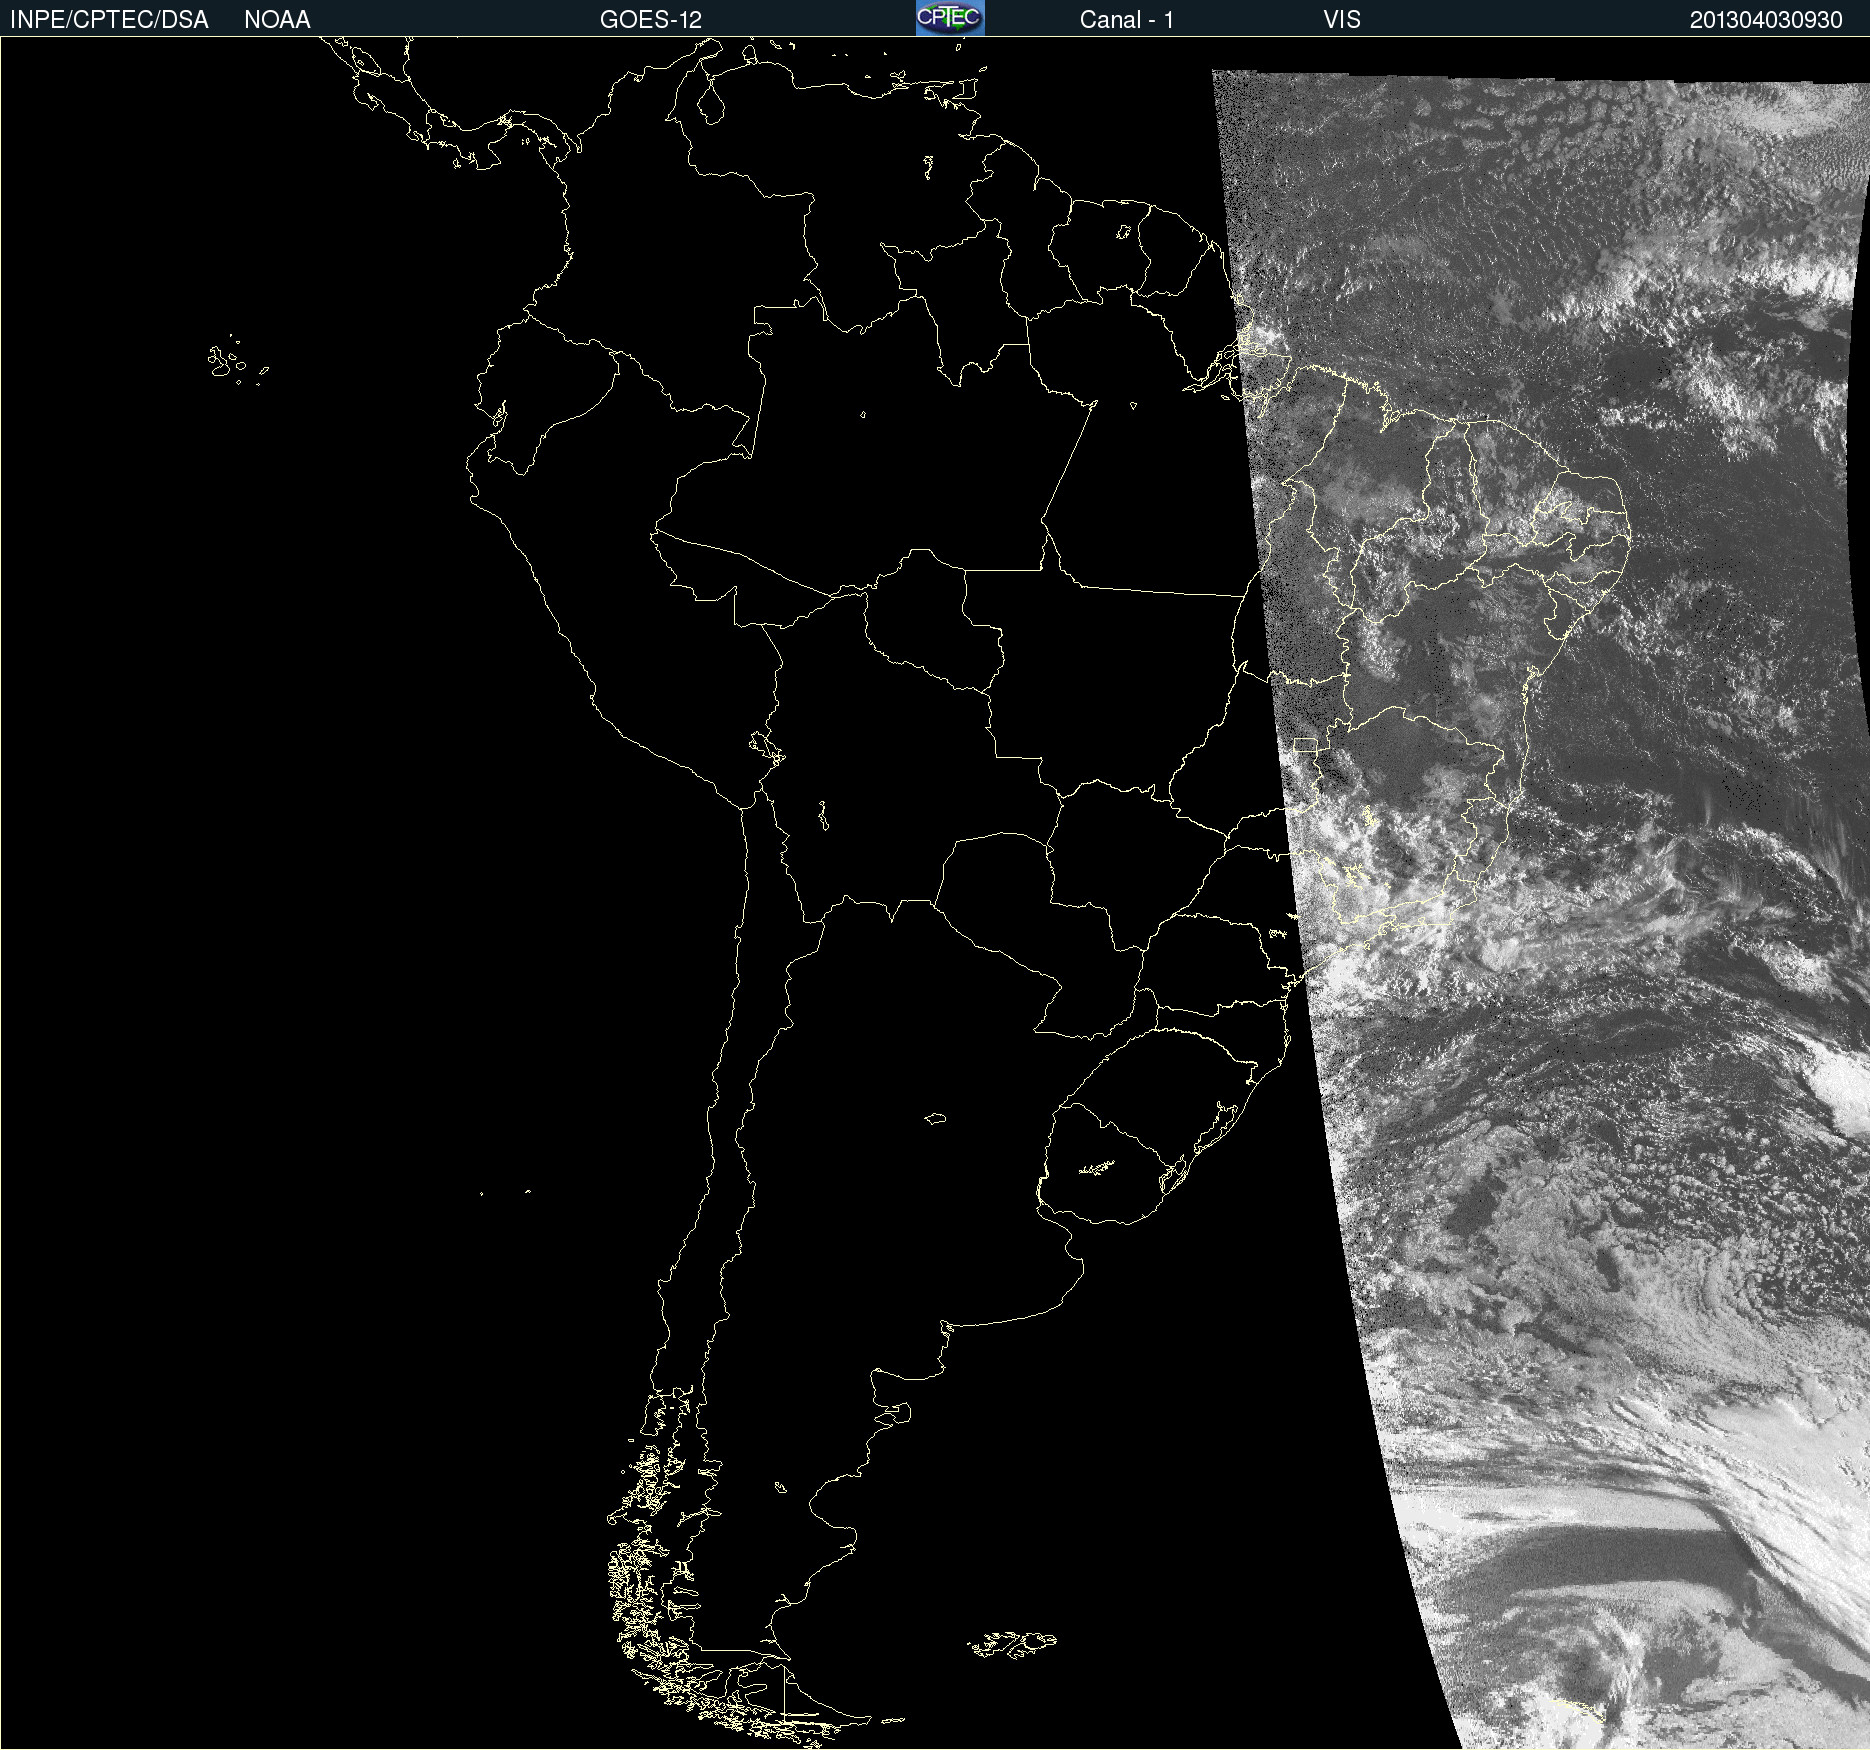The image size is (1870, 1750).
Task: Select the INPE/CPTEC/DSA header label
Action: point(109,20)
